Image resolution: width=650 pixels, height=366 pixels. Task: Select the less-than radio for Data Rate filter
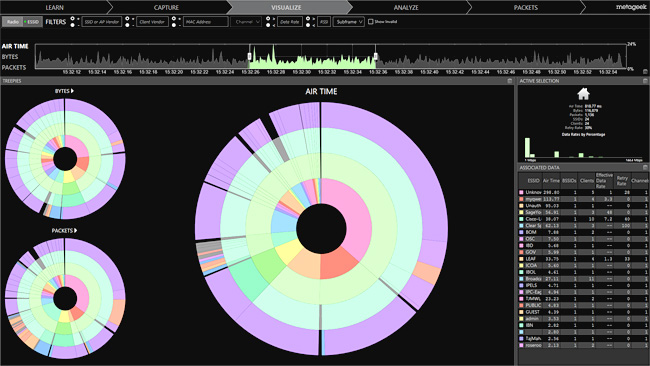pyautogui.click(x=268, y=25)
